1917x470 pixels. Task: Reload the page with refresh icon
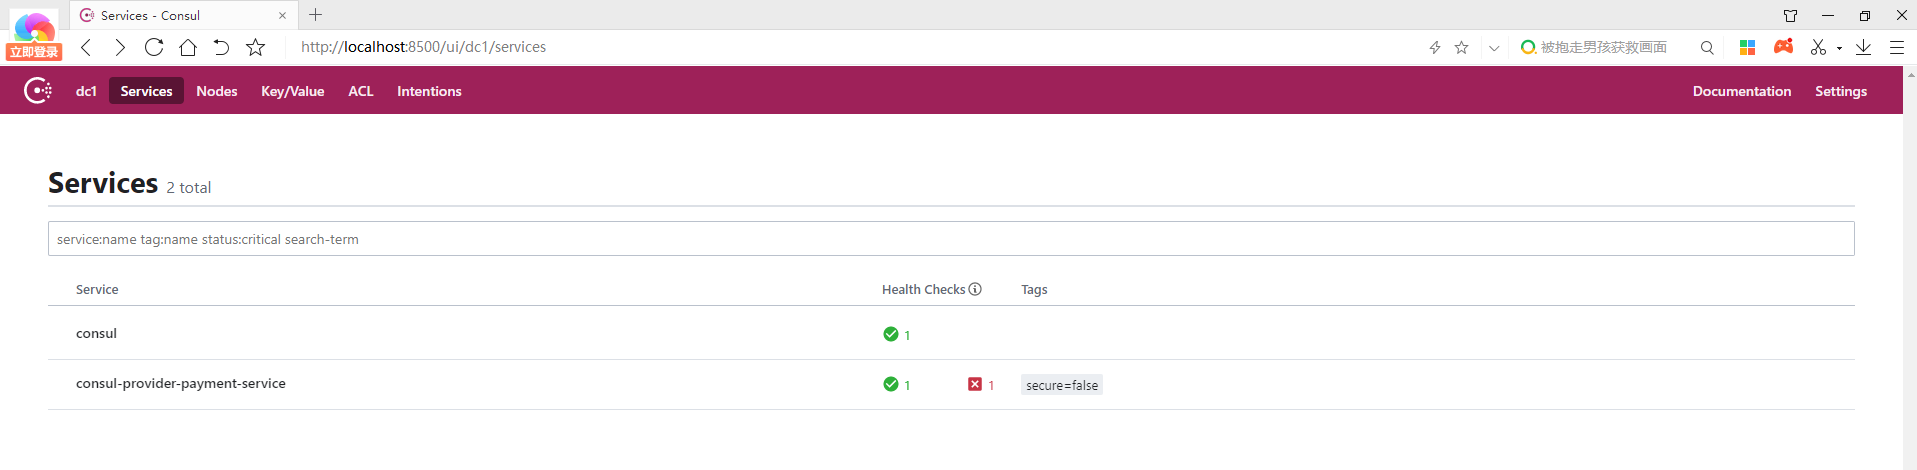154,47
